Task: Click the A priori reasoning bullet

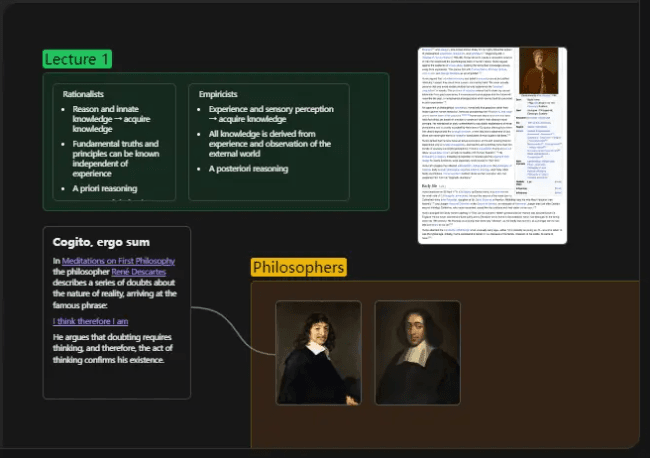Action: pyautogui.click(x=104, y=188)
